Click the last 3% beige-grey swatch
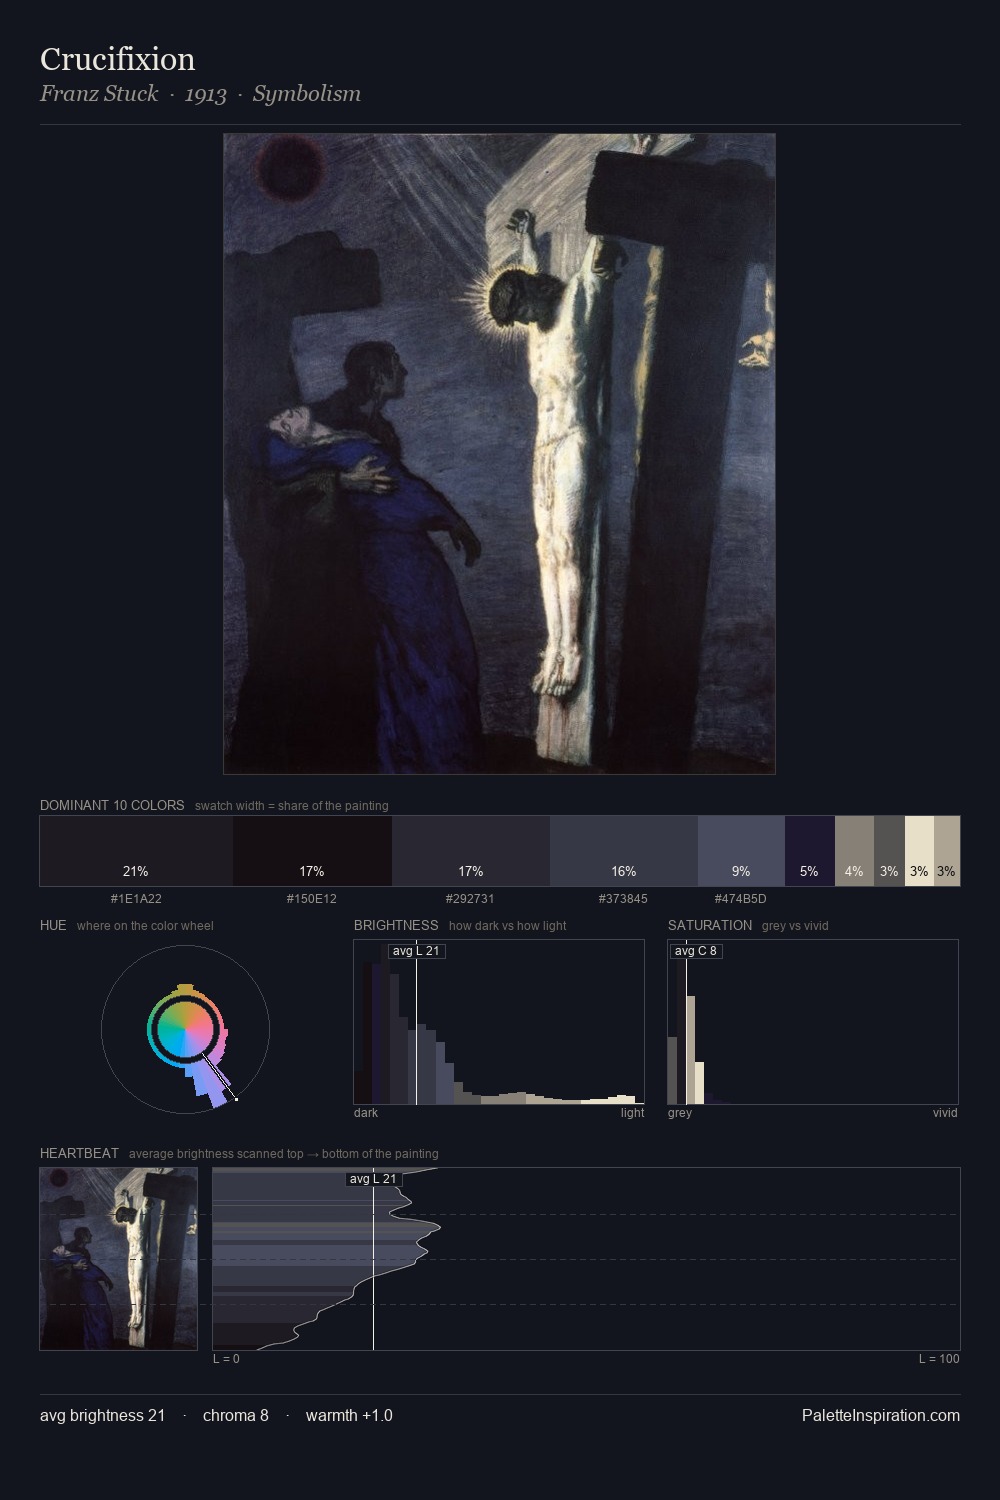This screenshot has width=1000, height=1500. [947, 851]
